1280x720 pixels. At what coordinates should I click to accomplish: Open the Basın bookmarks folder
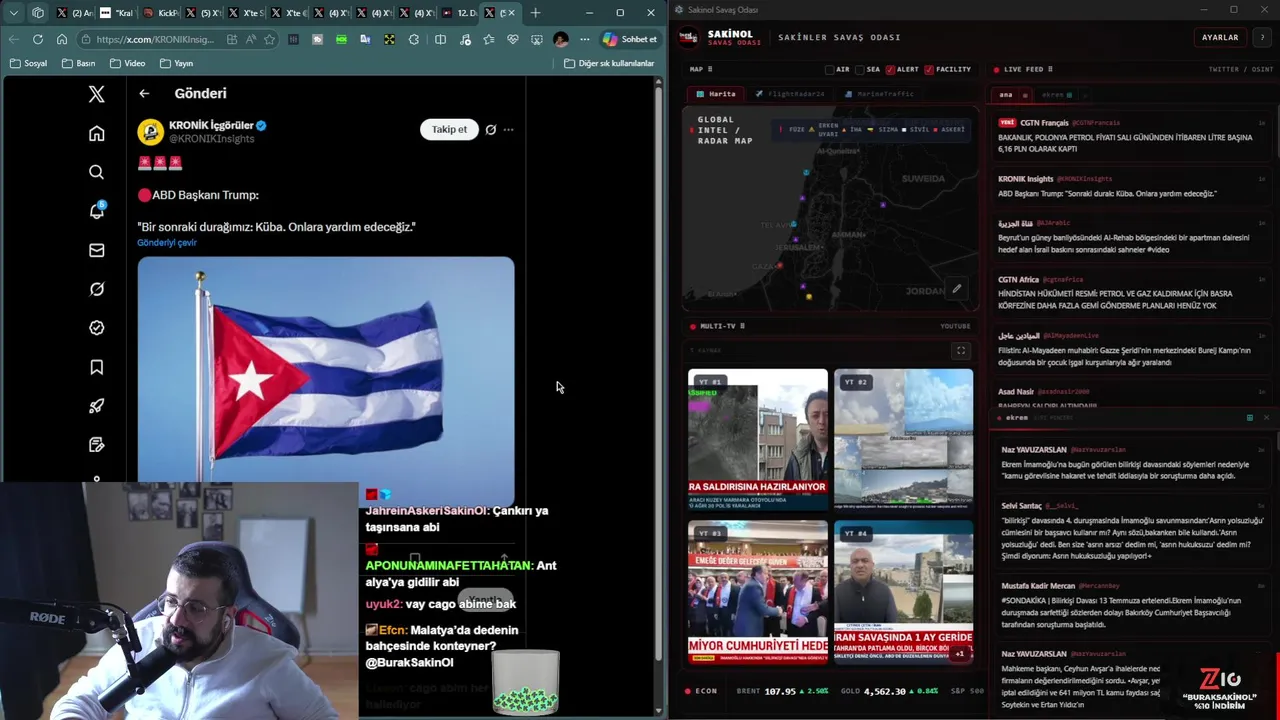(79, 63)
